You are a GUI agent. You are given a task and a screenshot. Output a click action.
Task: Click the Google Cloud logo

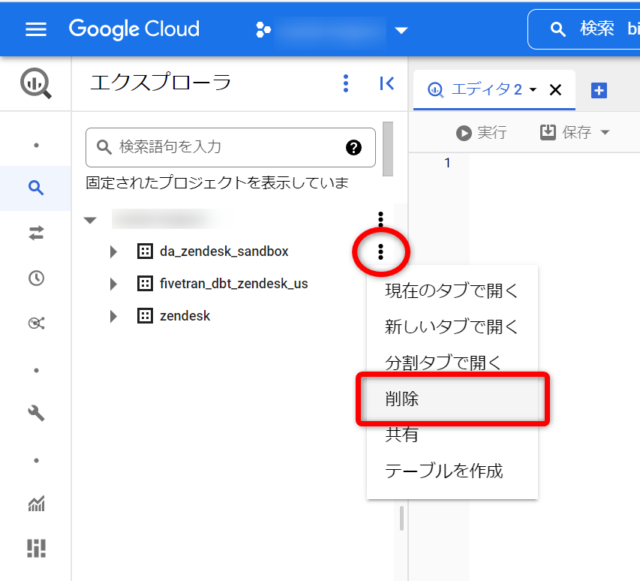tap(134, 29)
